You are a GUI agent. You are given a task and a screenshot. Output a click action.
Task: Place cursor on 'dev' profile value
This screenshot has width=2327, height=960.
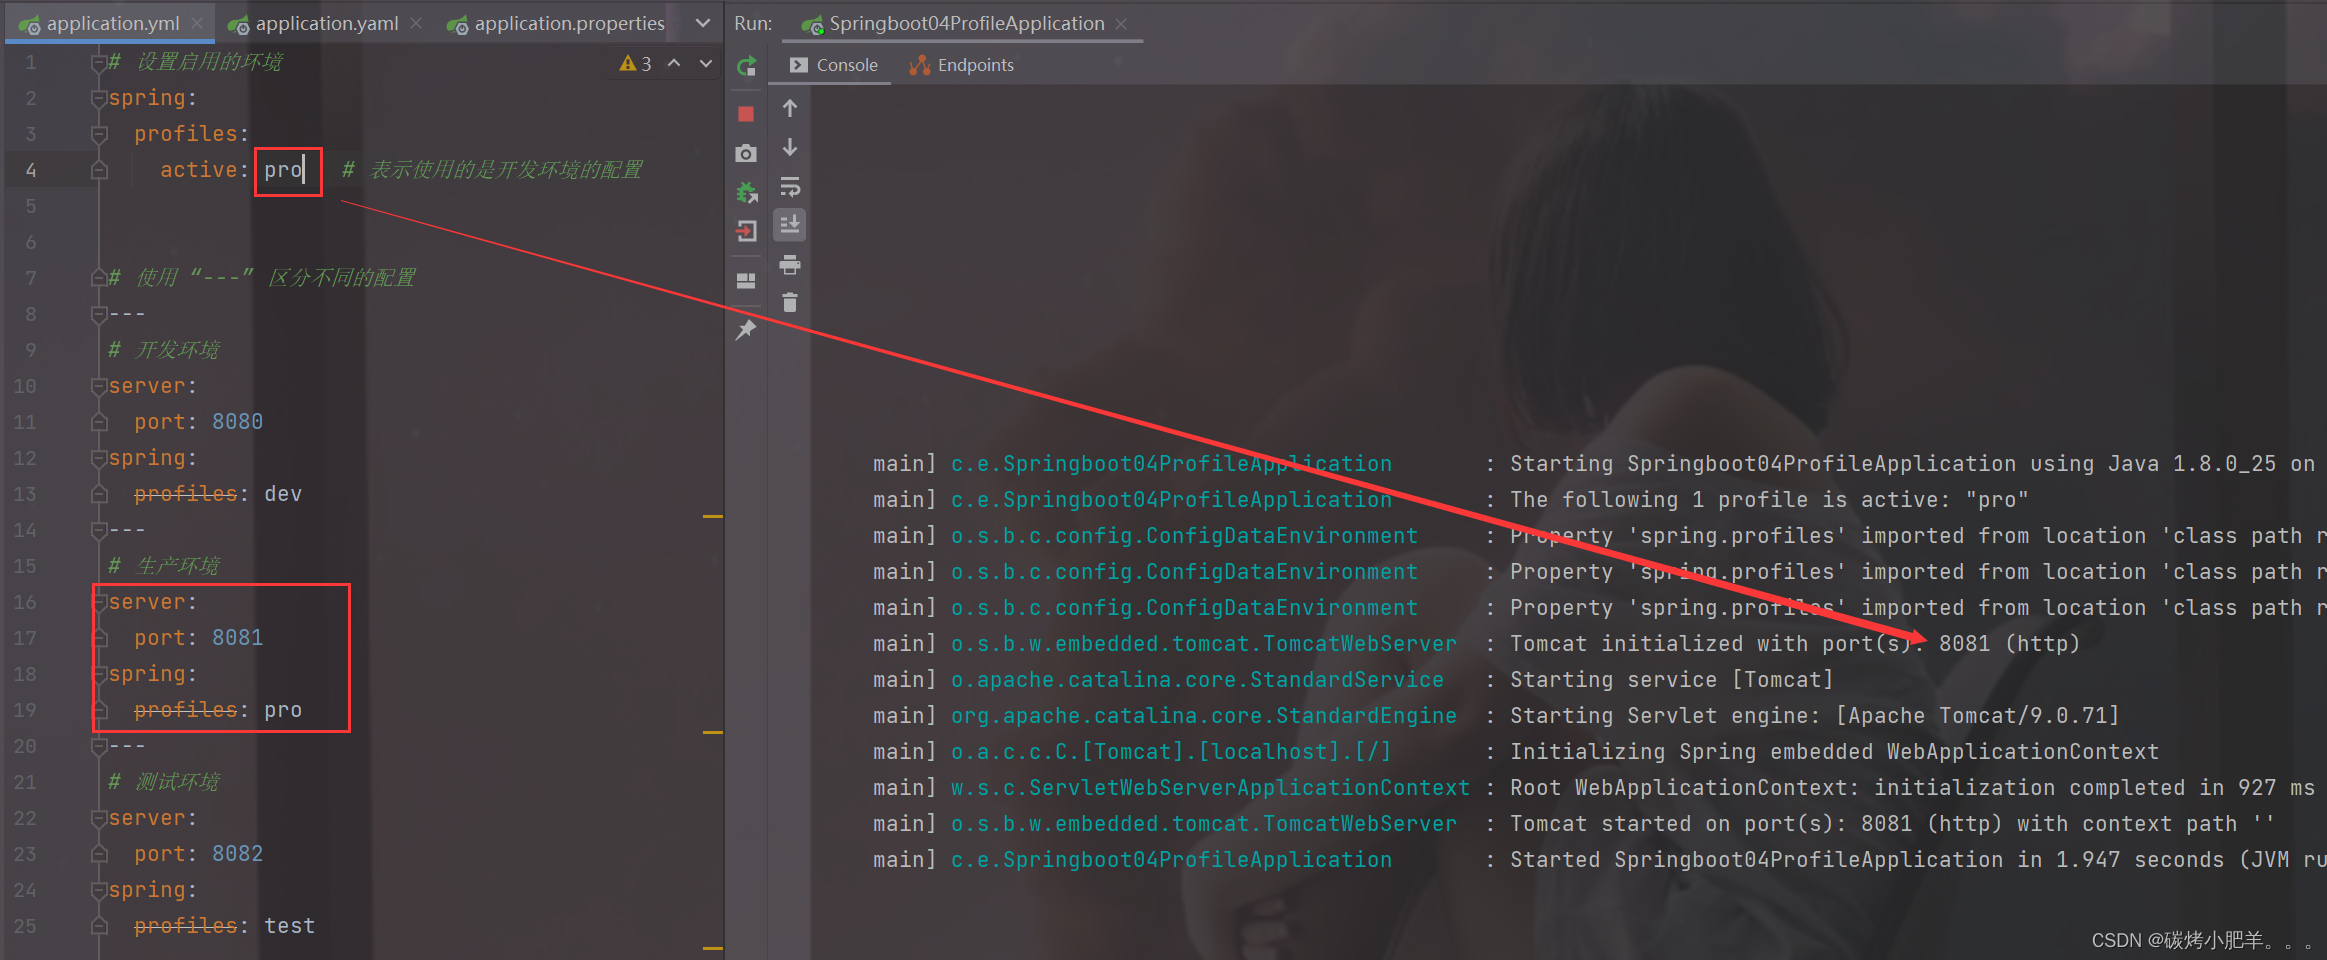[x=283, y=494]
